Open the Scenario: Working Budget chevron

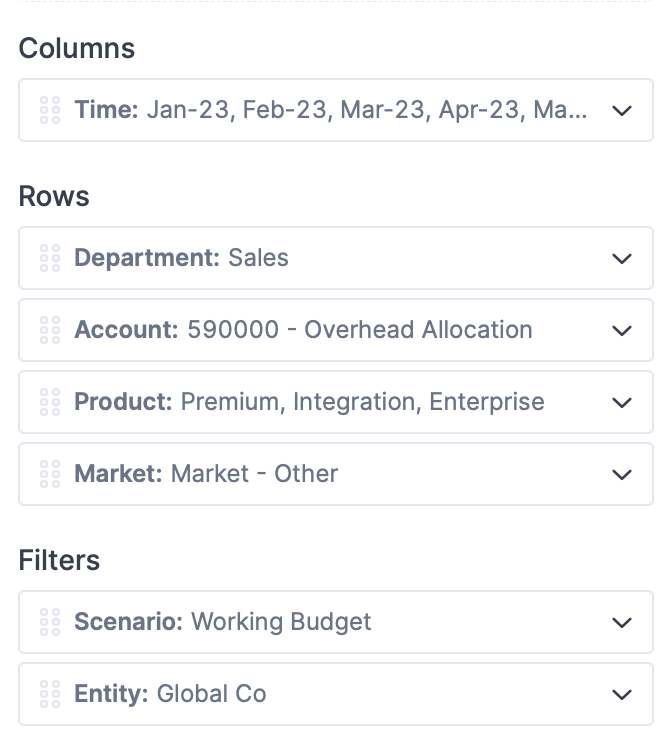(622, 622)
